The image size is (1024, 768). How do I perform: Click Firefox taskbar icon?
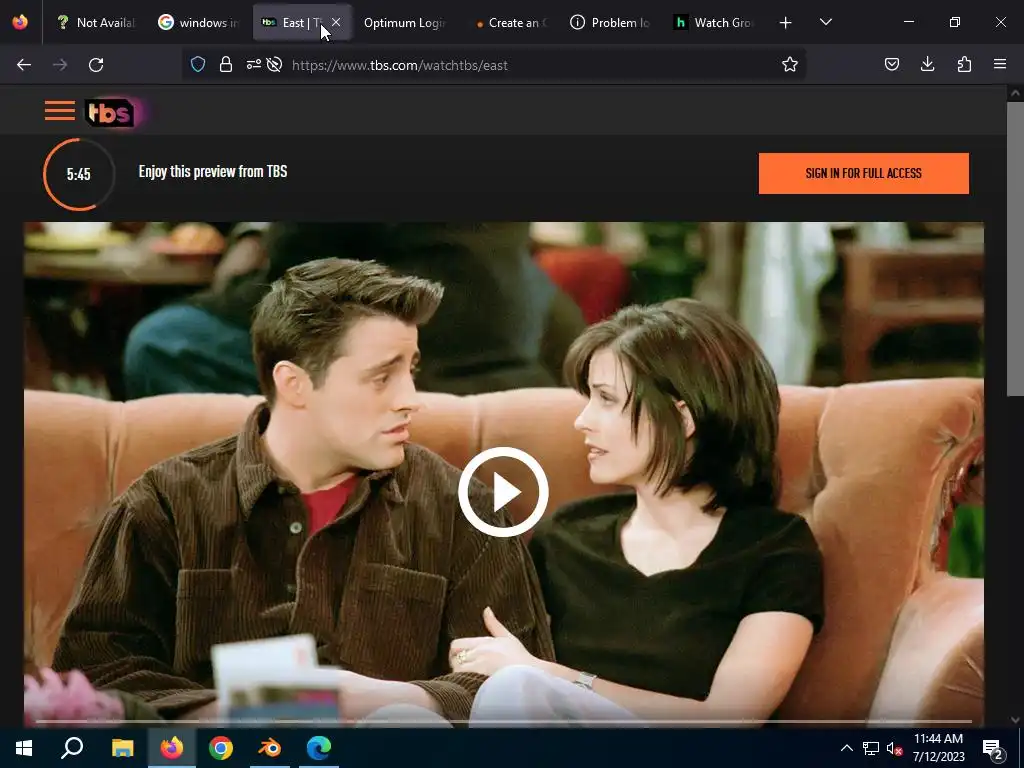172,748
